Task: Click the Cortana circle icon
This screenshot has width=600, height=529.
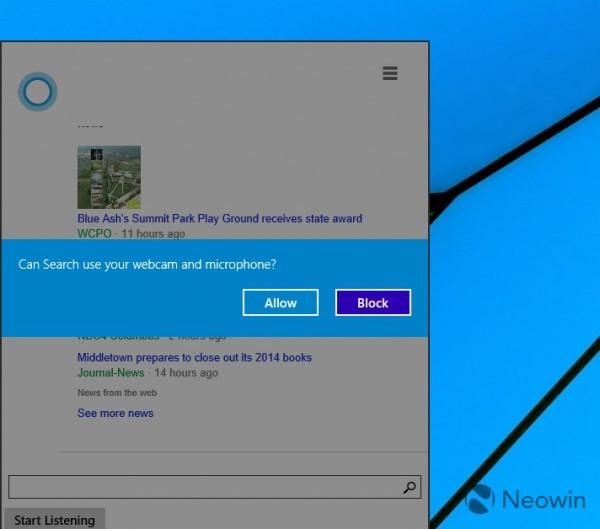Action: (x=37, y=92)
